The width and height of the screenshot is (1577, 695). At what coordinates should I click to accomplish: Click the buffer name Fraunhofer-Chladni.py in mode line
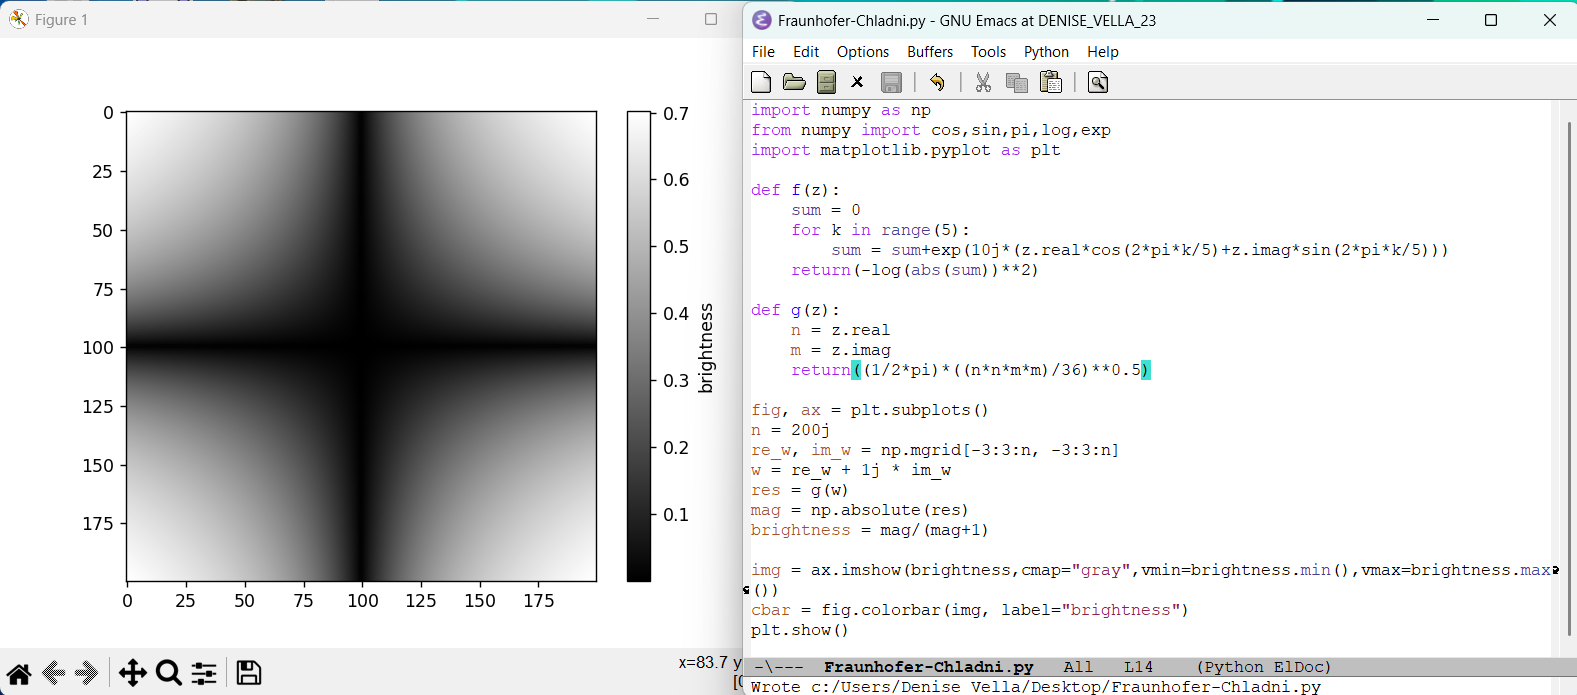(928, 667)
